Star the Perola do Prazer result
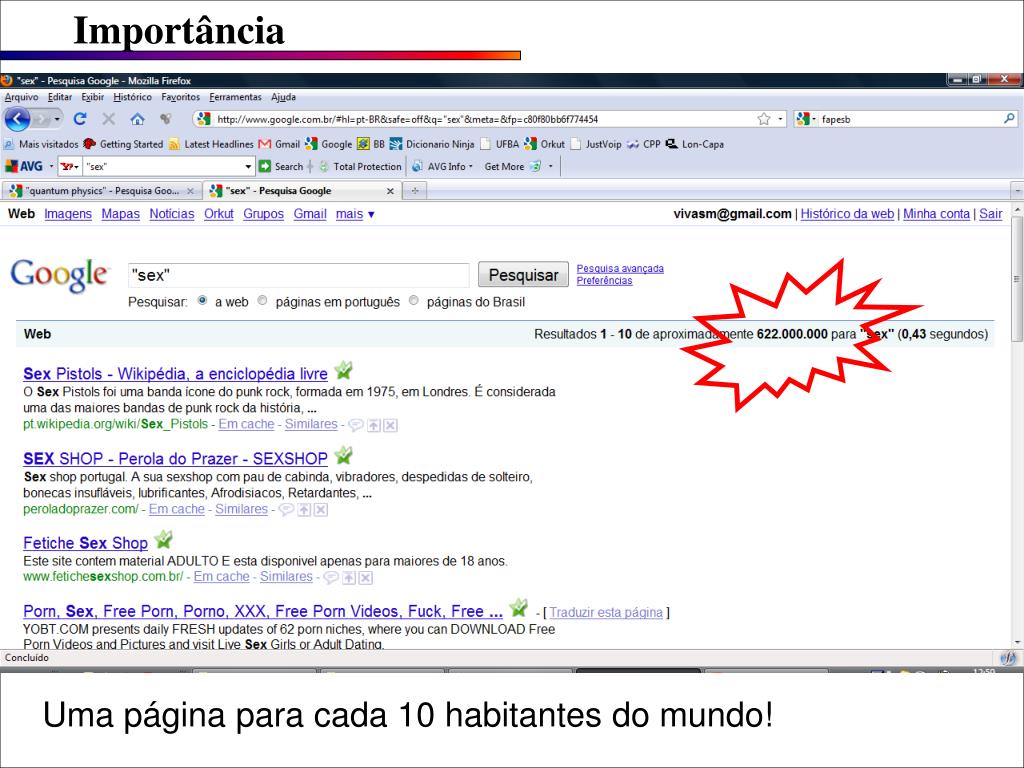1024x768 pixels. [x=344, y=455]
